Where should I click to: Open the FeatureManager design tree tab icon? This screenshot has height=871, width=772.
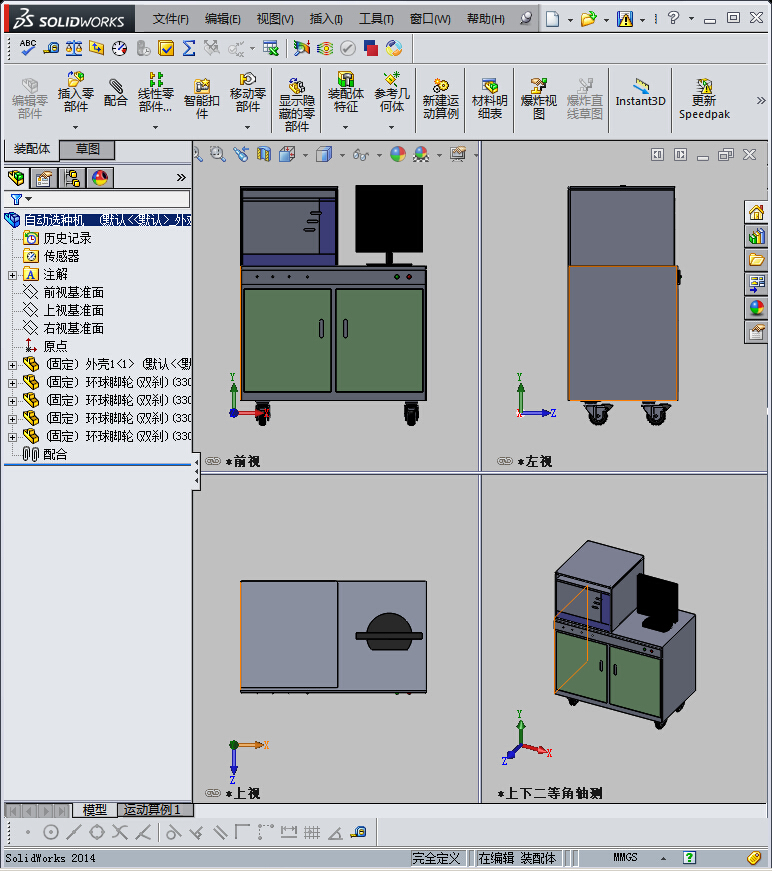coord(17,178)
